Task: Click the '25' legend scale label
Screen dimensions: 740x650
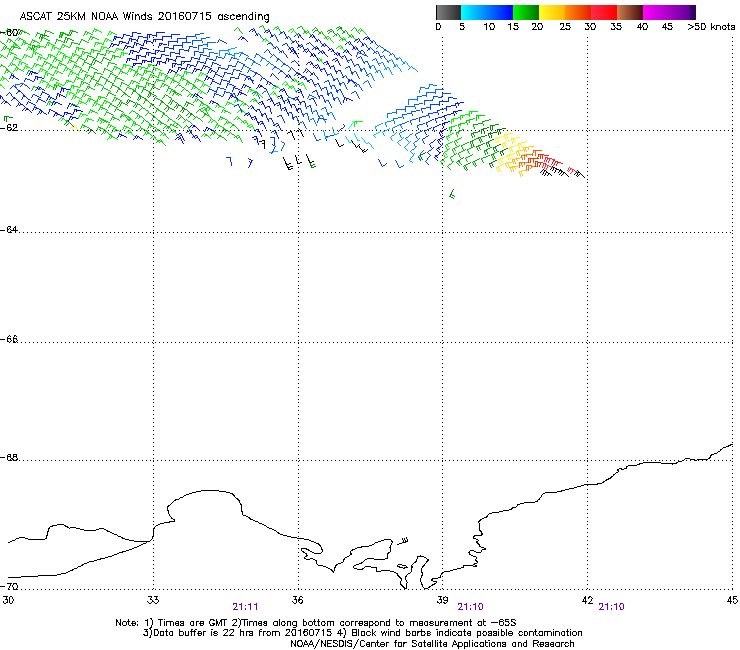Action: pos(565,27)
